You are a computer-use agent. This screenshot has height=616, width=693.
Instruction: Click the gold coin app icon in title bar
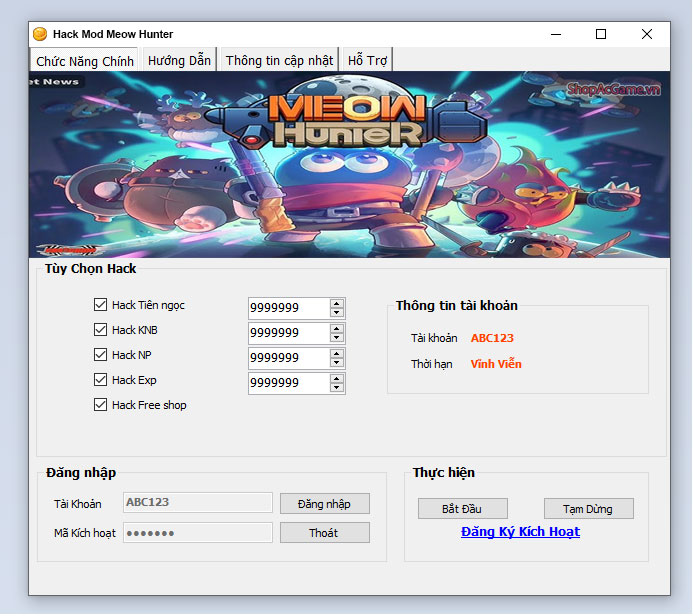pos(40,34)
